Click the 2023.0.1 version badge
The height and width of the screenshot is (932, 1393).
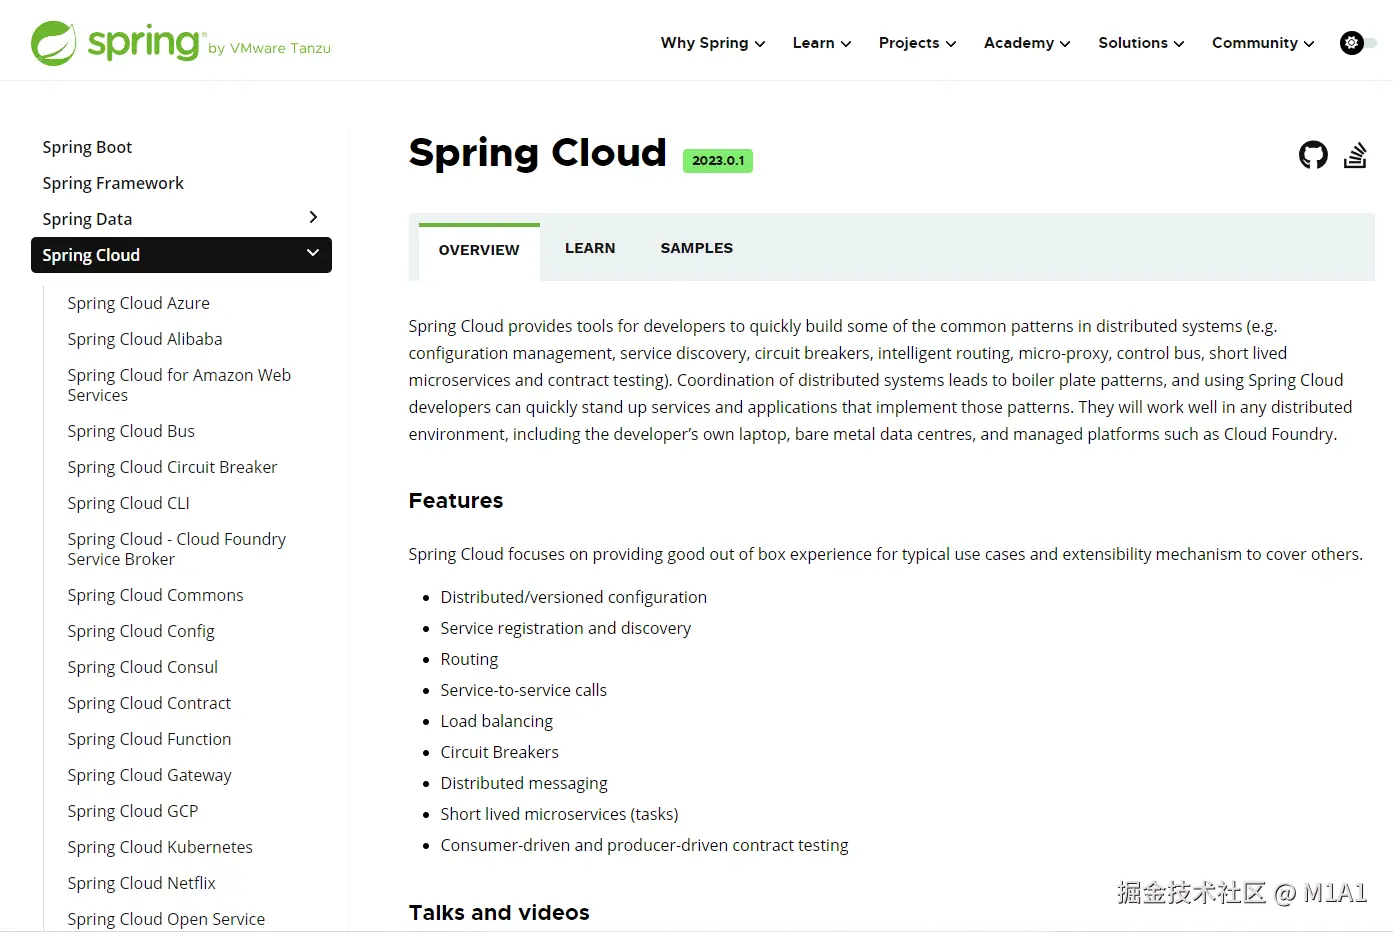[718, 161]
